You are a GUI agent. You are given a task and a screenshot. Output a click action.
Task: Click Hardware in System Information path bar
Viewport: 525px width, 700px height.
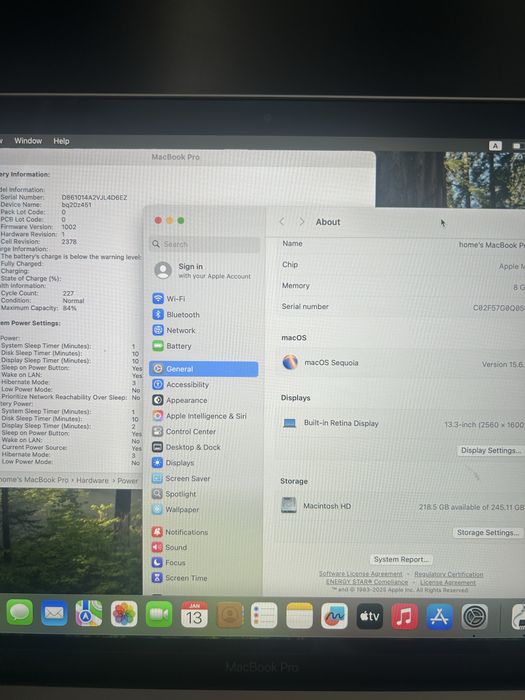92,480
